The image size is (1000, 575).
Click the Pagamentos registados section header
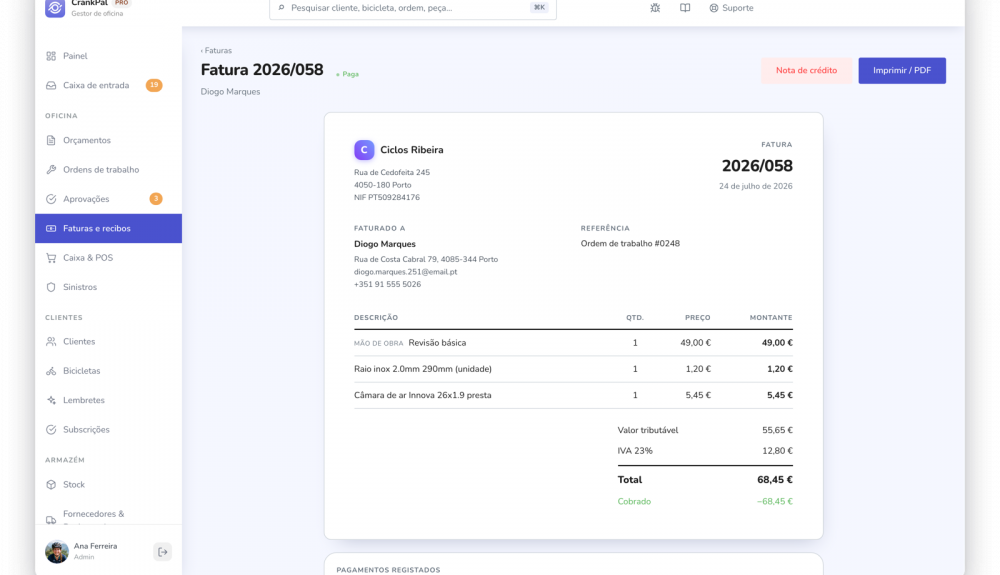click(388, 570)
